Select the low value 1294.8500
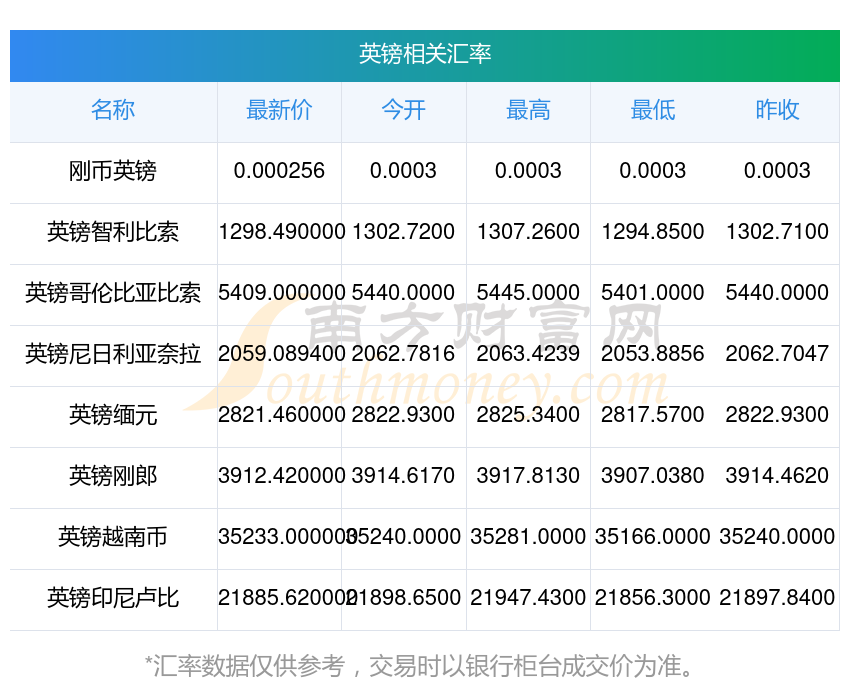This screenshot has height=698, width=850. (x=653, y=232)
